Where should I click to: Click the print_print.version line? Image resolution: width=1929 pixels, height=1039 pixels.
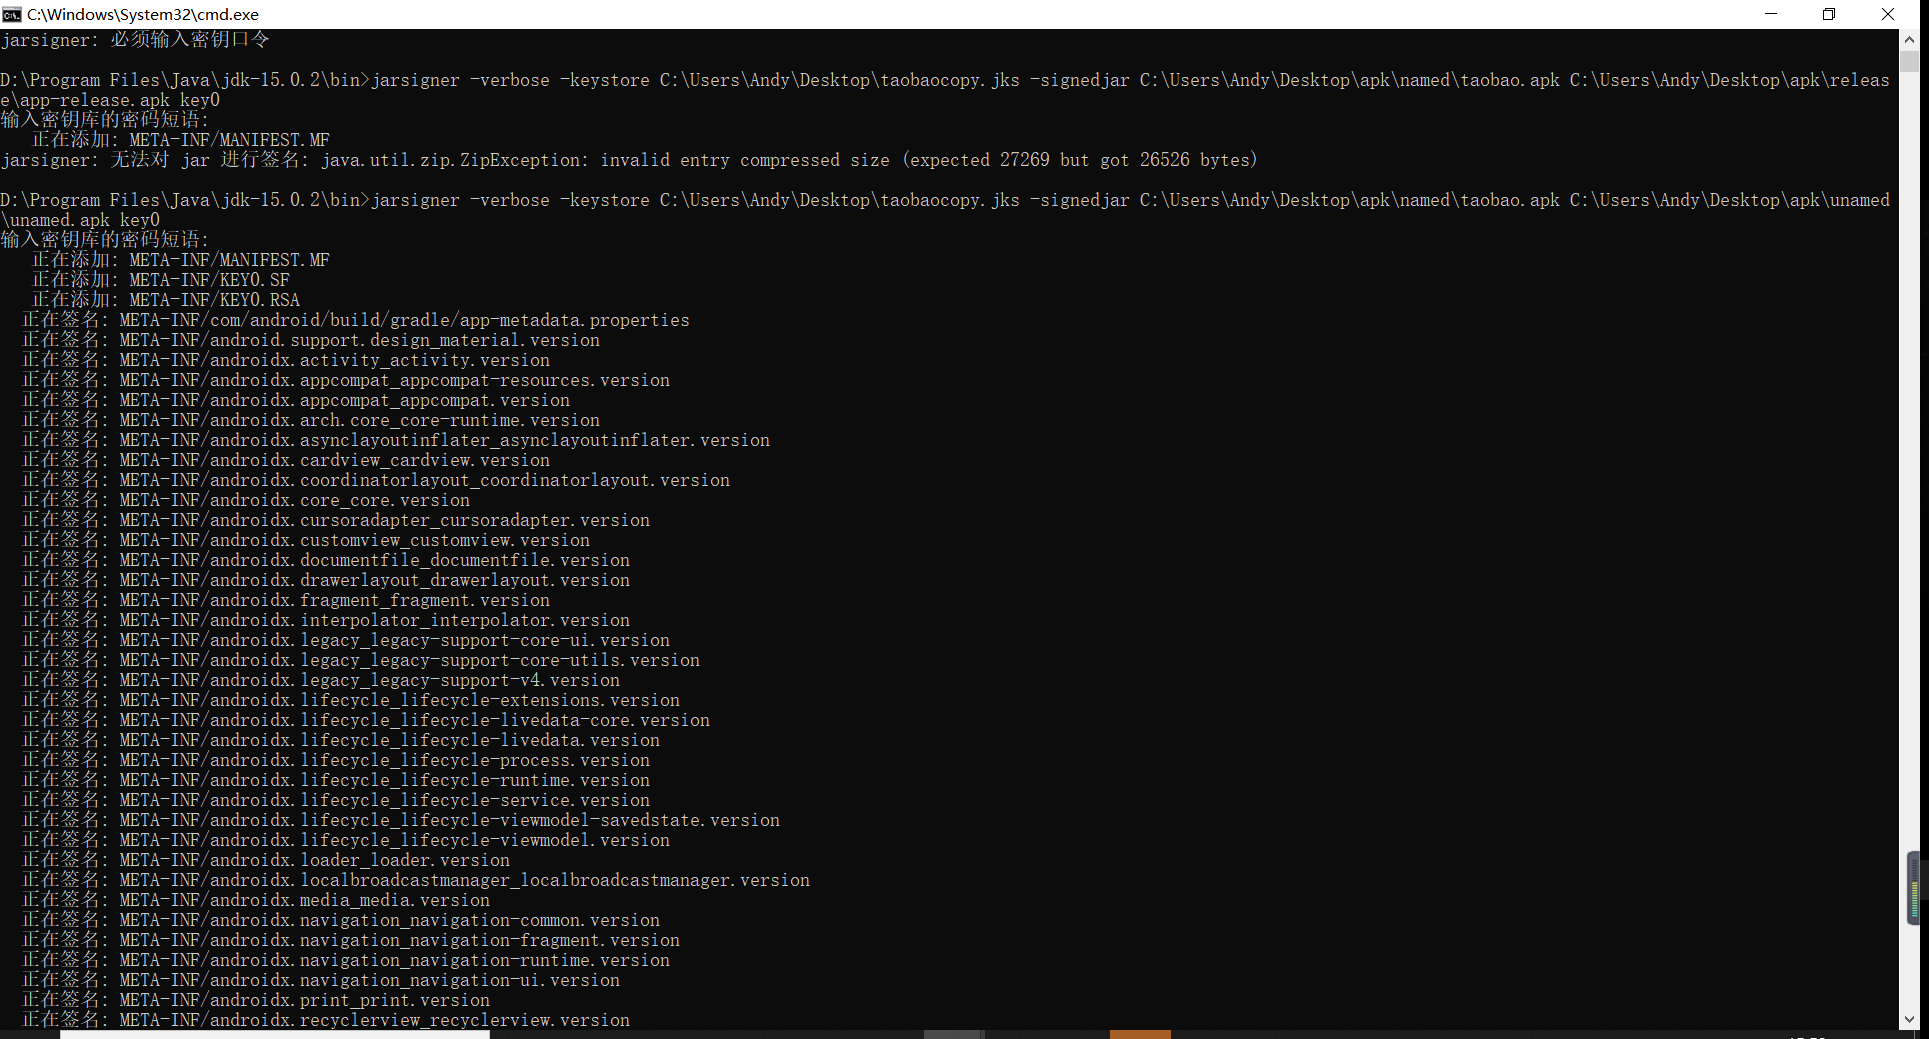pyautogui.click(x=256, y=1000)
